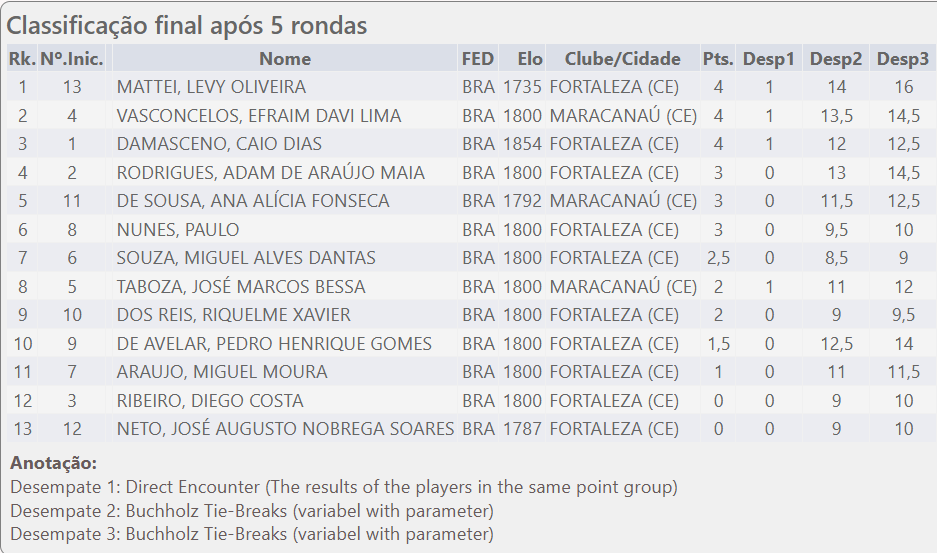Open DOS REIS, RIQUELME XAVIER

click(234, 315)
